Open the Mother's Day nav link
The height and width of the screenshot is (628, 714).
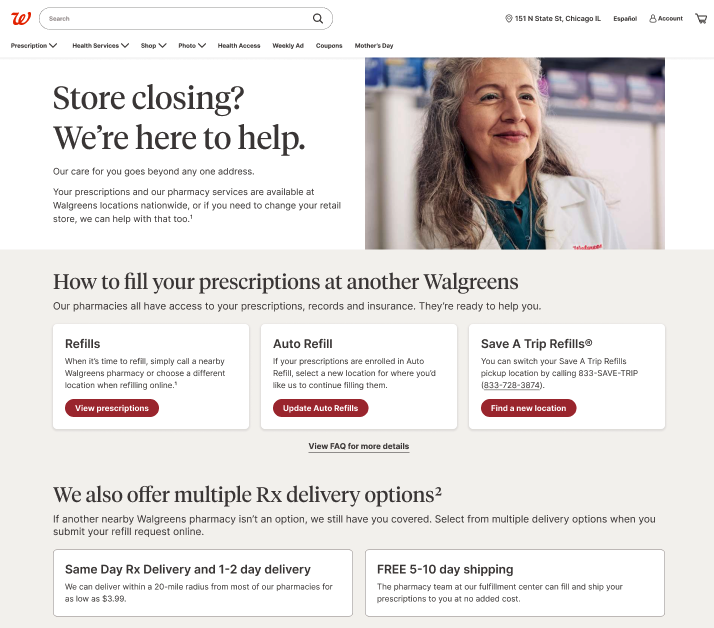(x=374, y=46)
